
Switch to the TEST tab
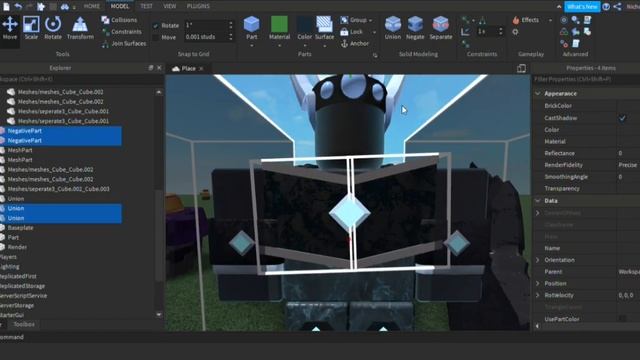(x=146, y=6)
